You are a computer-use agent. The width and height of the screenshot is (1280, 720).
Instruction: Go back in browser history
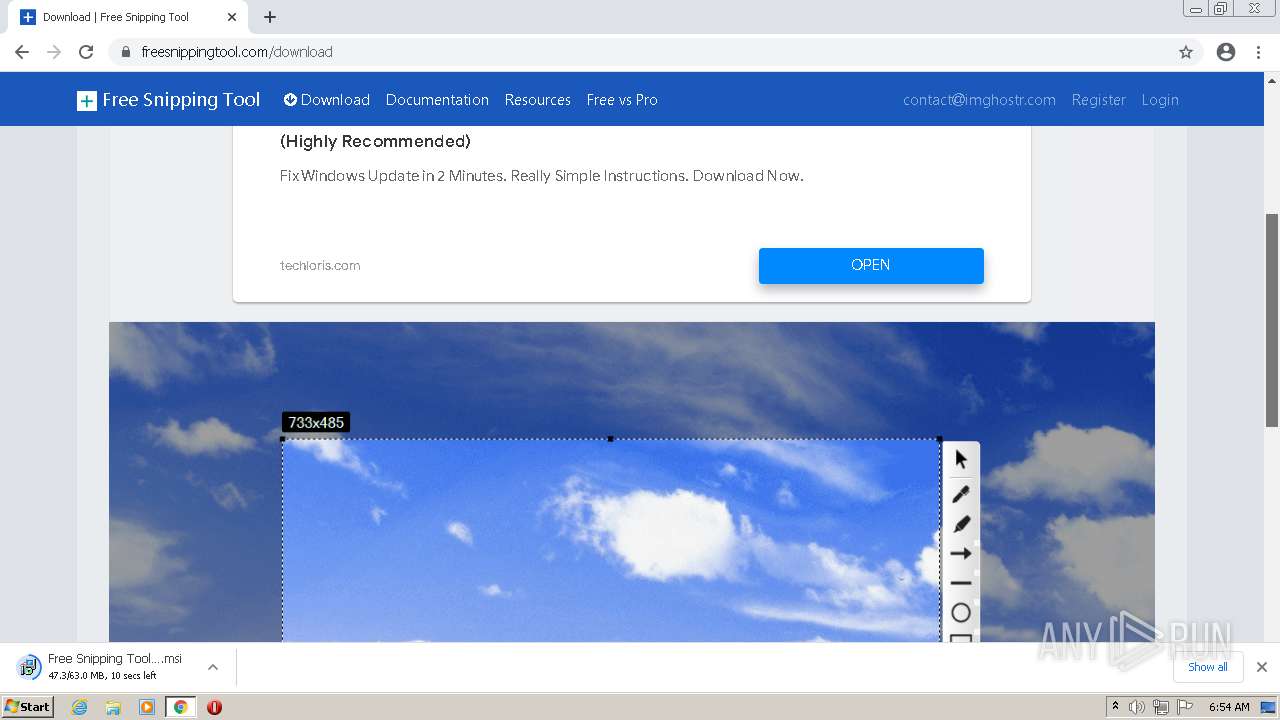click(x=22, y=52)
